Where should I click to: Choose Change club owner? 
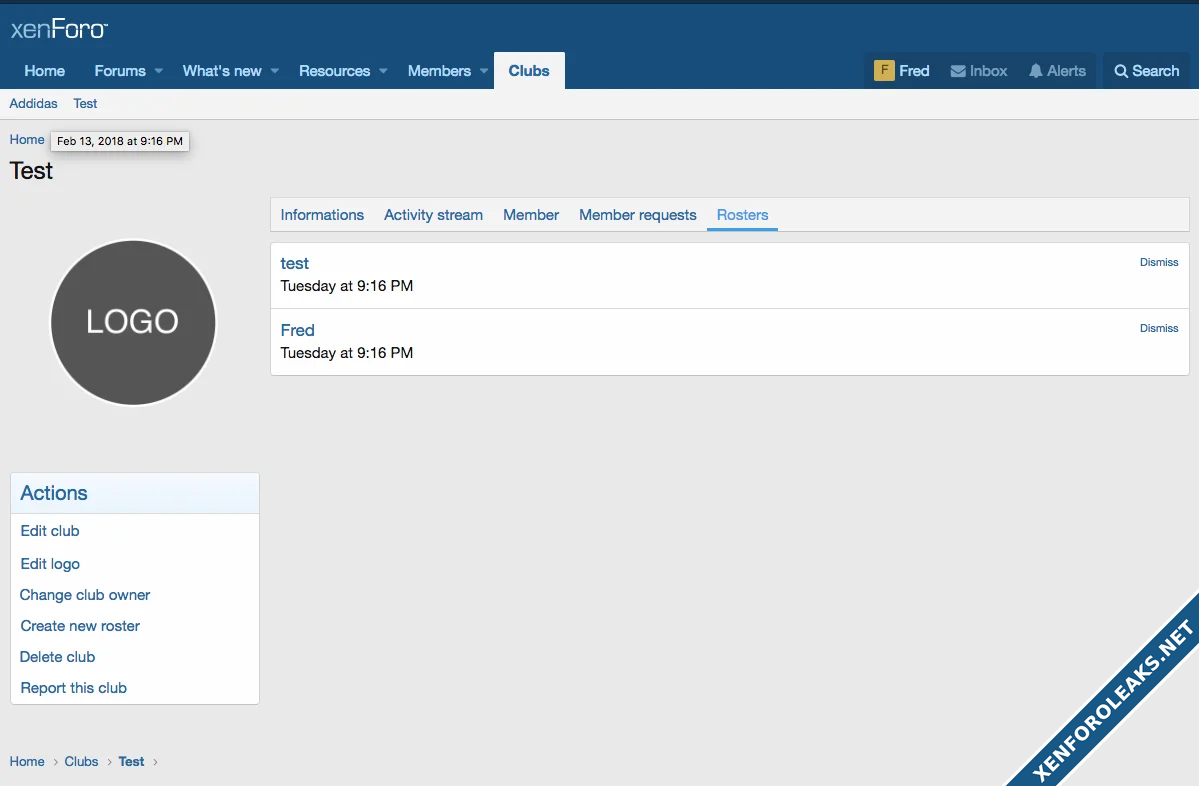(x=85, y=595)
